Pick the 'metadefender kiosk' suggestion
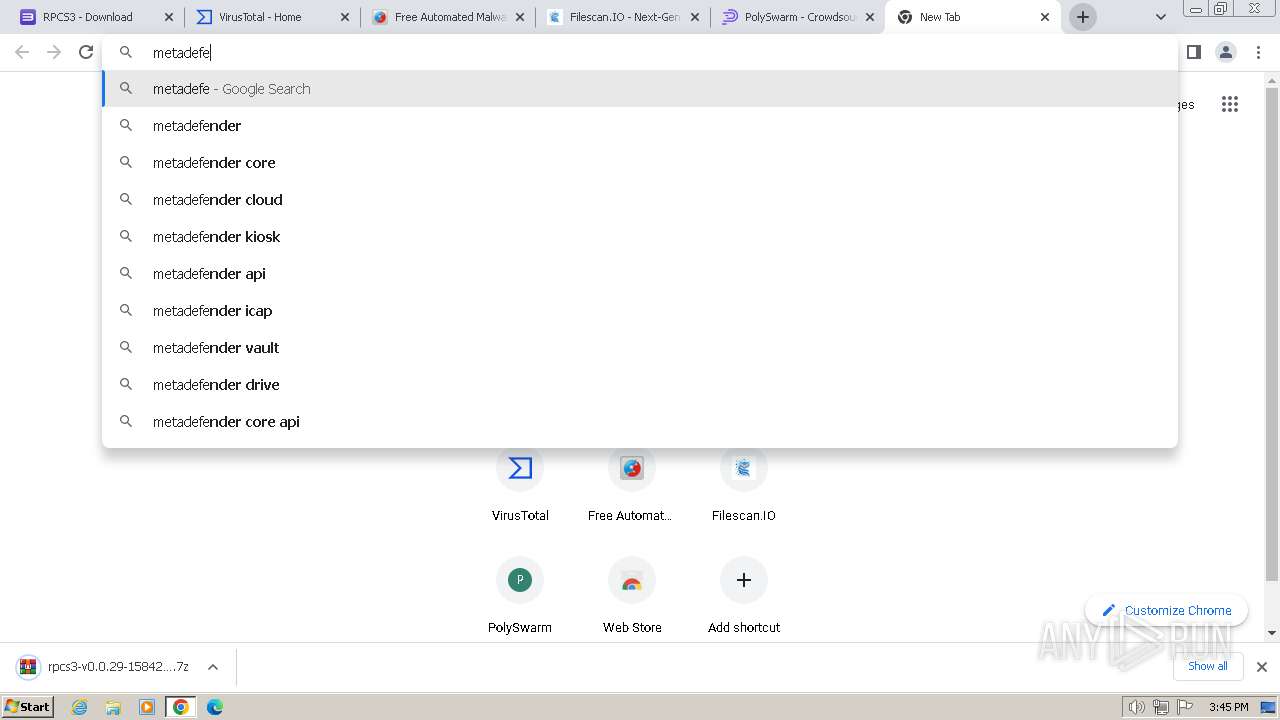Viewport: 1280px width, 720px height. point(640,237)
